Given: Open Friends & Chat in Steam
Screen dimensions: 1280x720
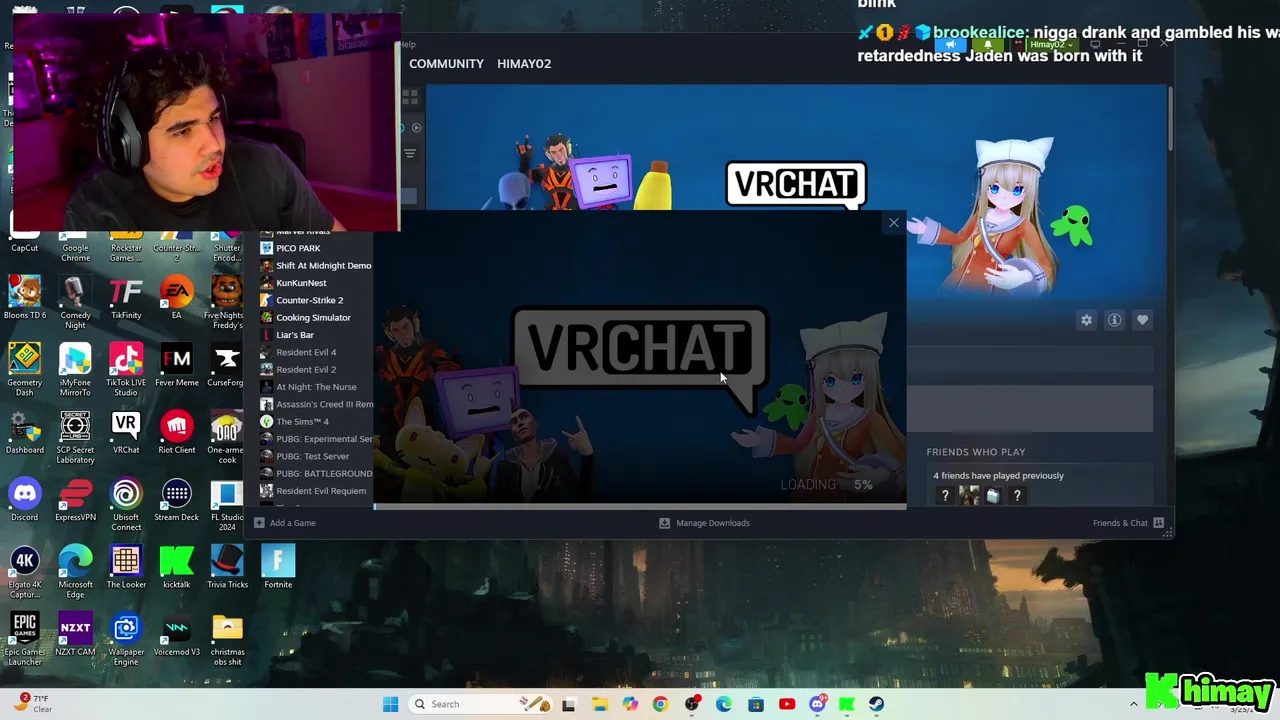Looking at the screenshot, I should point(1128,523).
